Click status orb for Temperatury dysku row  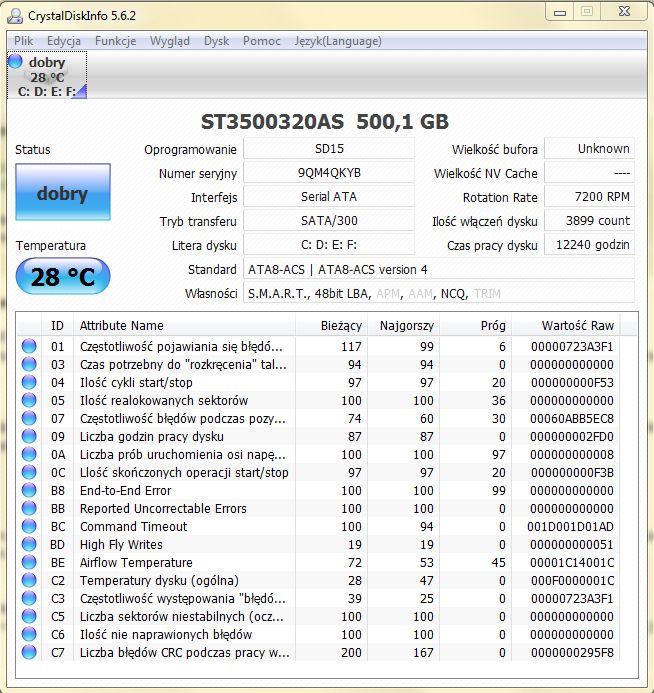pos(29,580)
